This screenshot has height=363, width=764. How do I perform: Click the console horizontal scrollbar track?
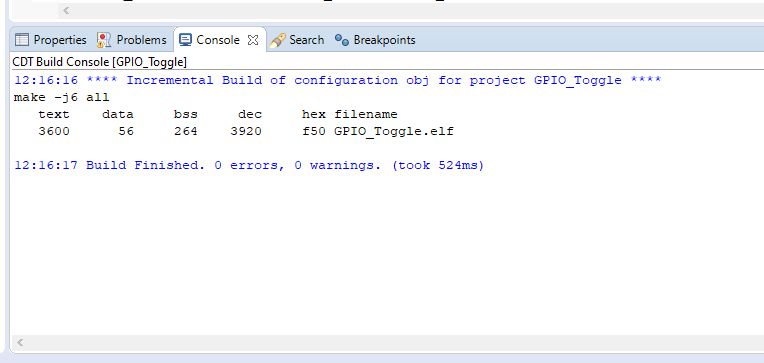(395, 343)
